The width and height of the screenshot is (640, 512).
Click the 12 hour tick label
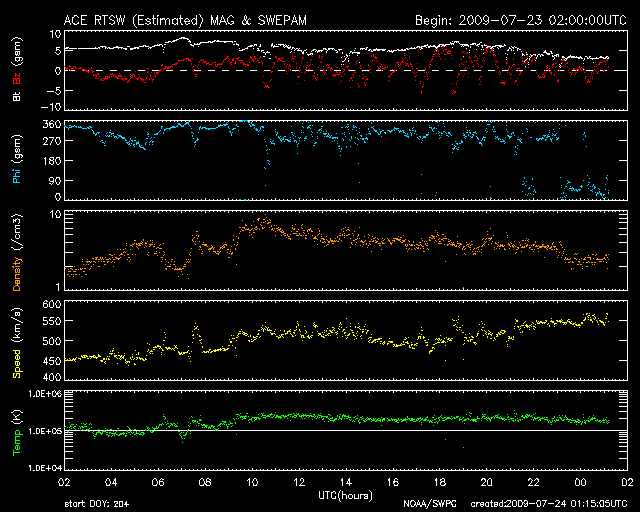[x=298, y=482]
